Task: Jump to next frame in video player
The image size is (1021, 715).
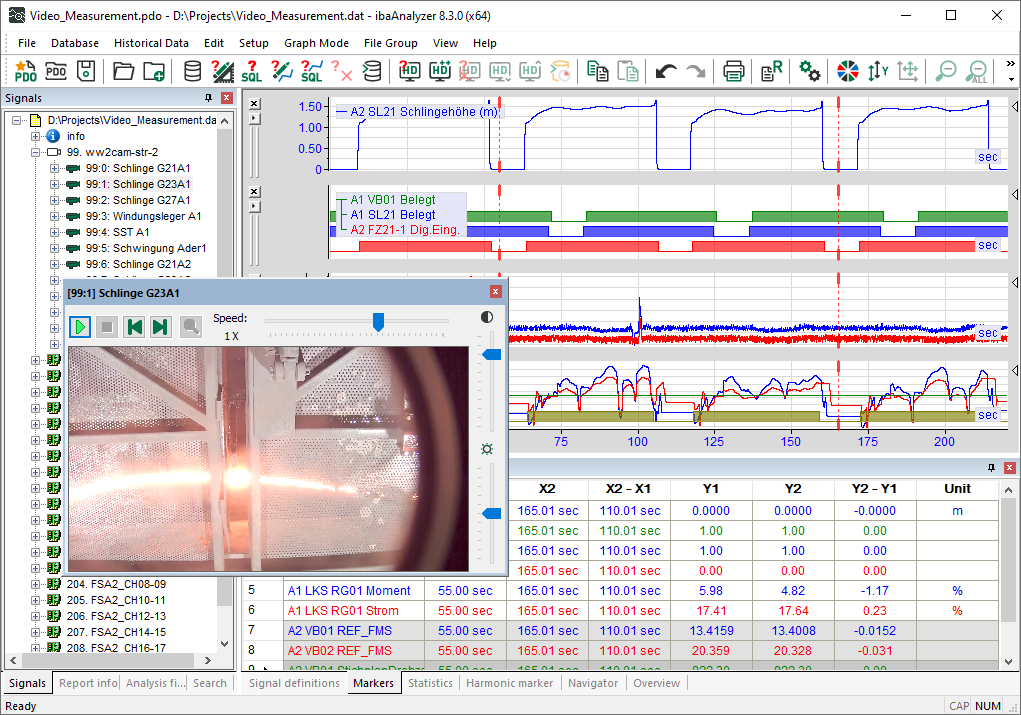Action: (x=159, y=327)
